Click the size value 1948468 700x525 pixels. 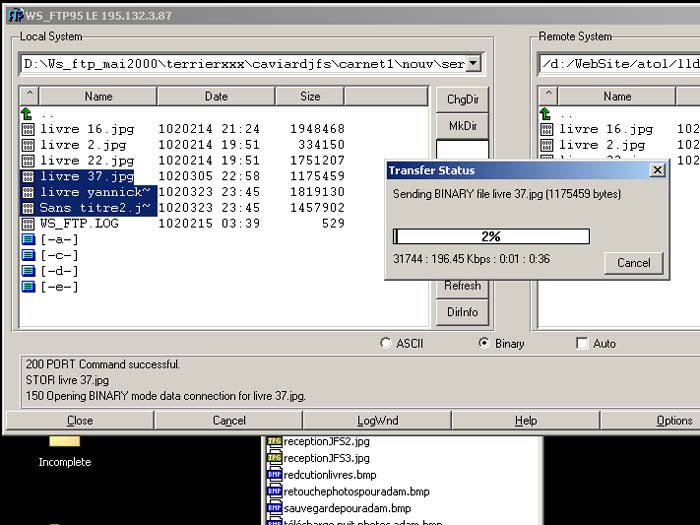coord(317,129)
